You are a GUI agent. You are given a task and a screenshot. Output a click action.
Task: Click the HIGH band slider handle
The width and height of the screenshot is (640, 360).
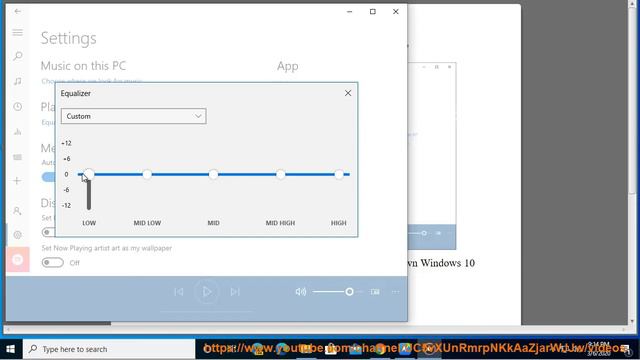pos(339,175)
